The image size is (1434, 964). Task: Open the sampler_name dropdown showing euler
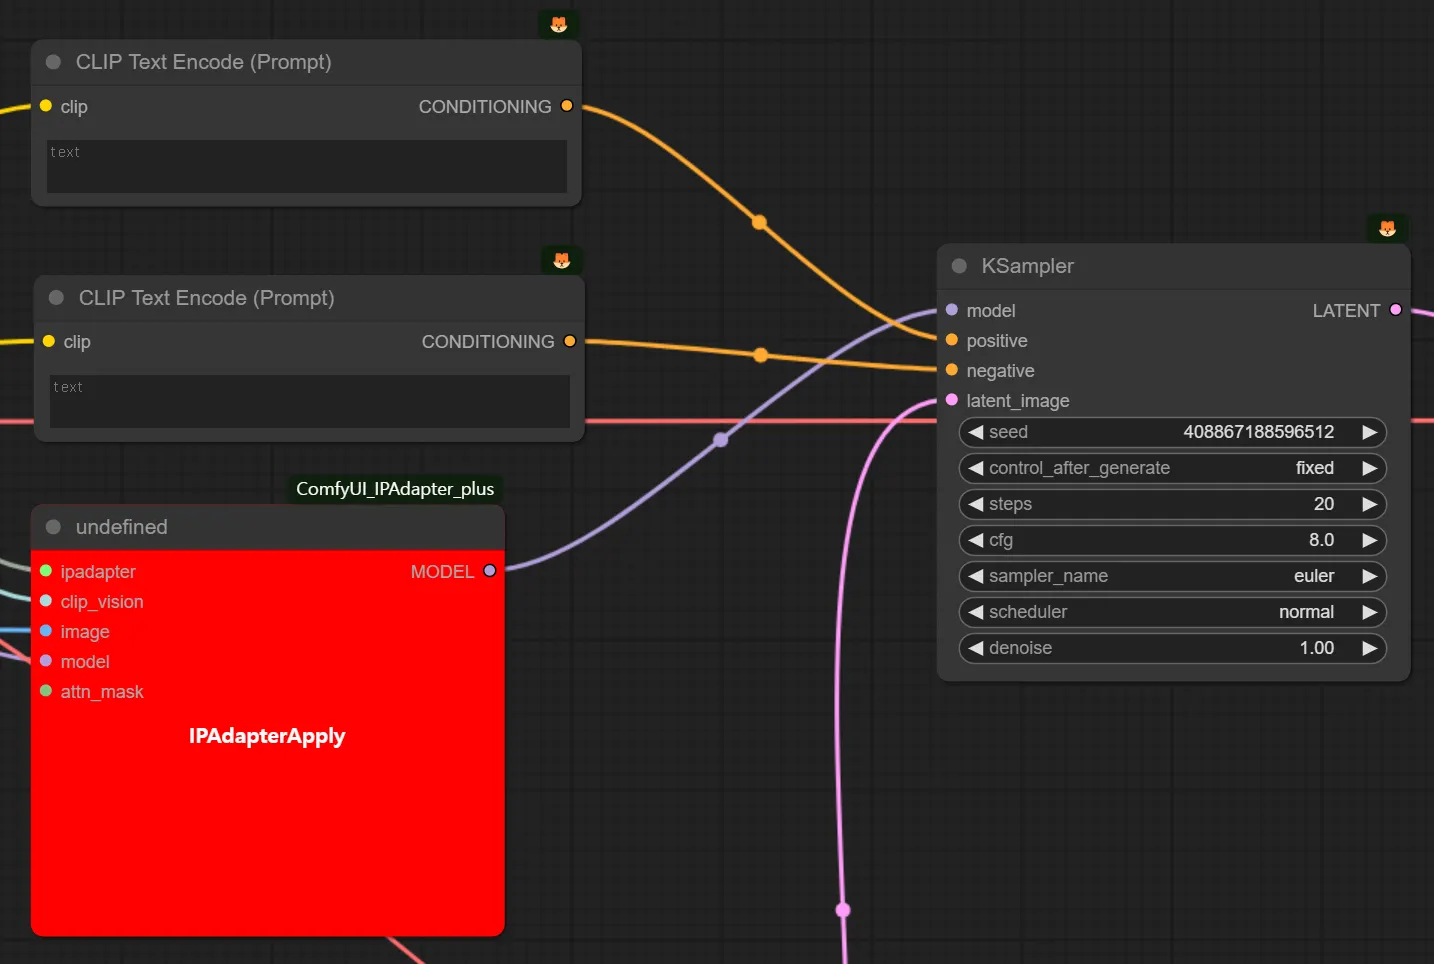click(1172, 576)
